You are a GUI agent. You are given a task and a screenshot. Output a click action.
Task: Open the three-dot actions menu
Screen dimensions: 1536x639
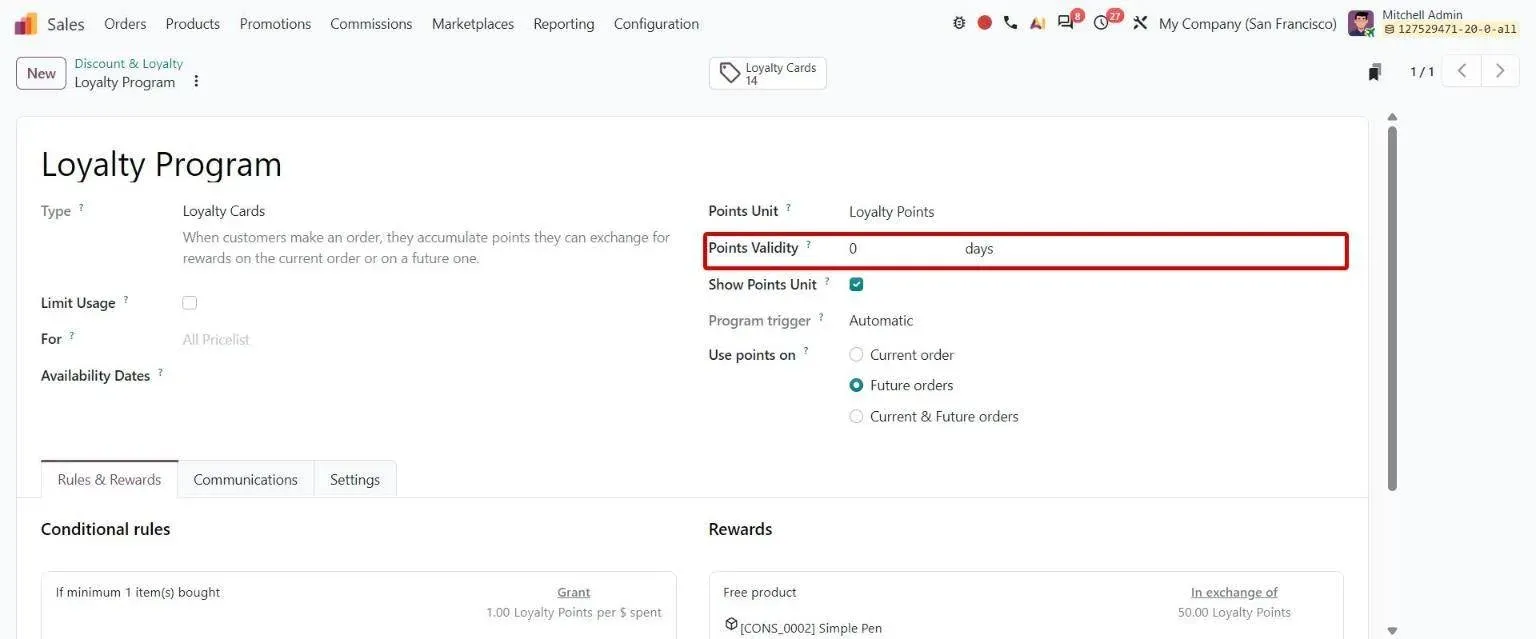(x=196, y=81)
